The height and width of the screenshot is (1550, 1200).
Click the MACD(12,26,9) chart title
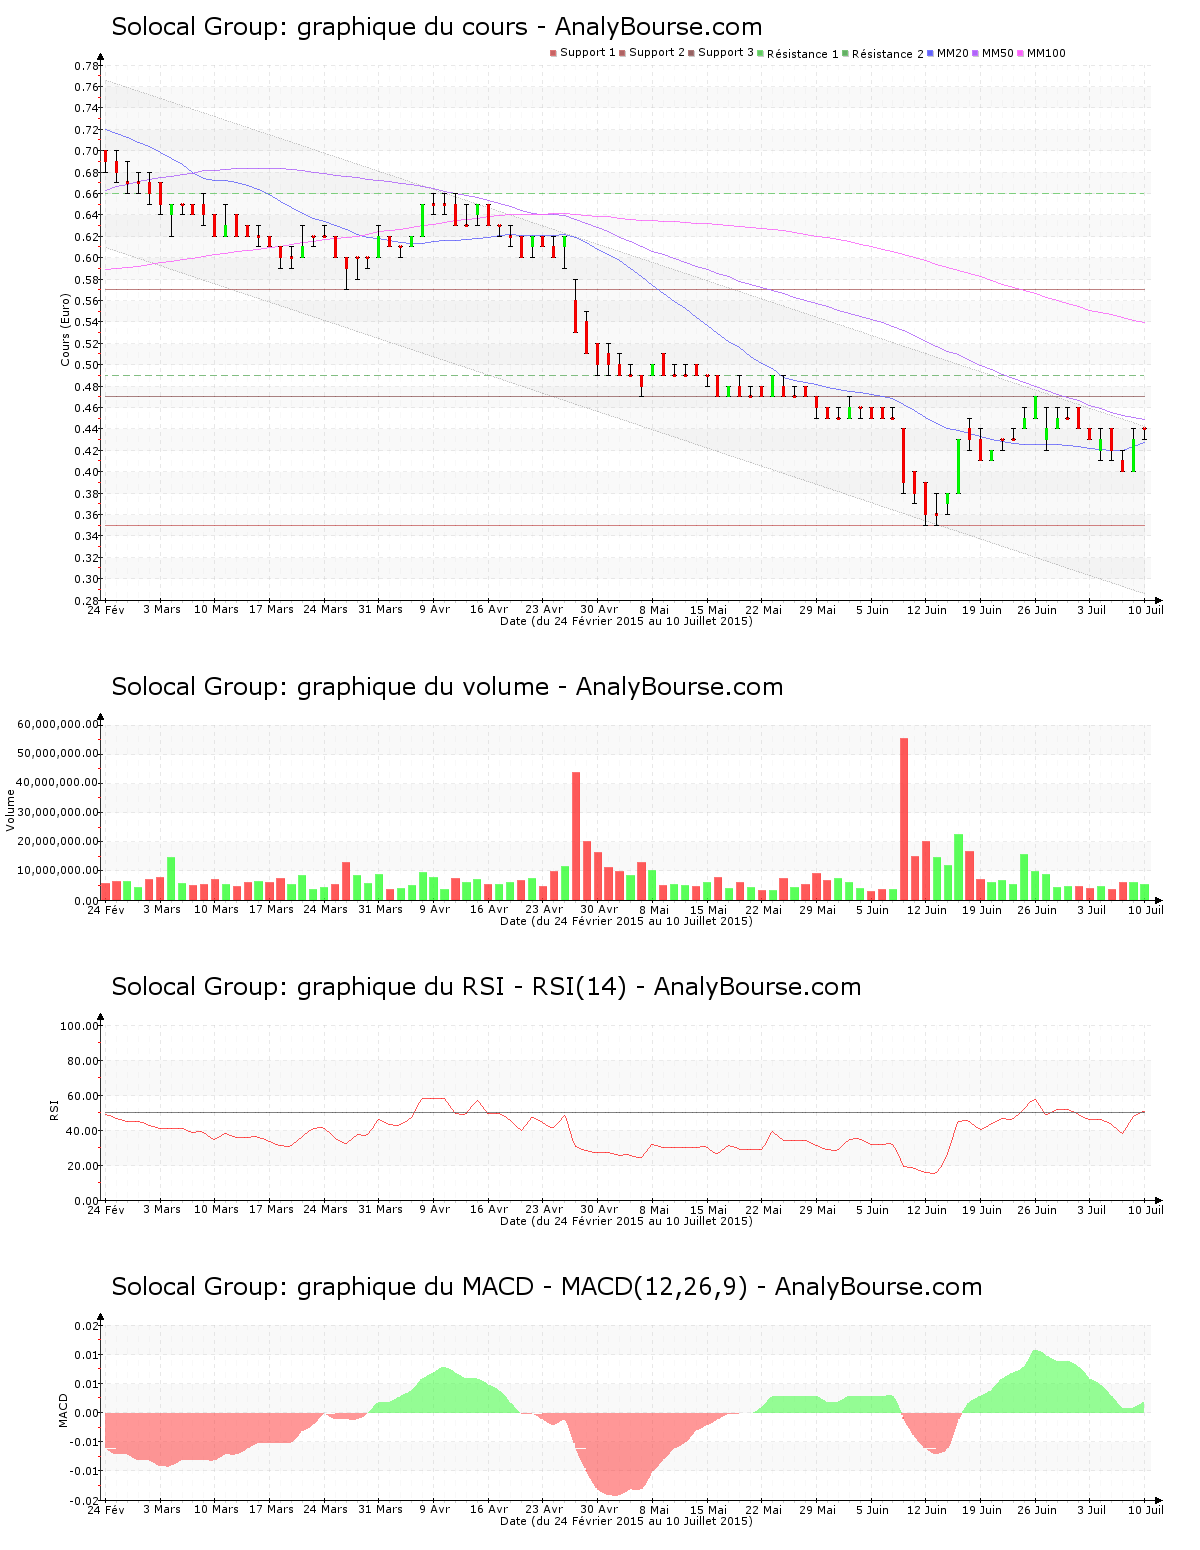pos(546,1287)
